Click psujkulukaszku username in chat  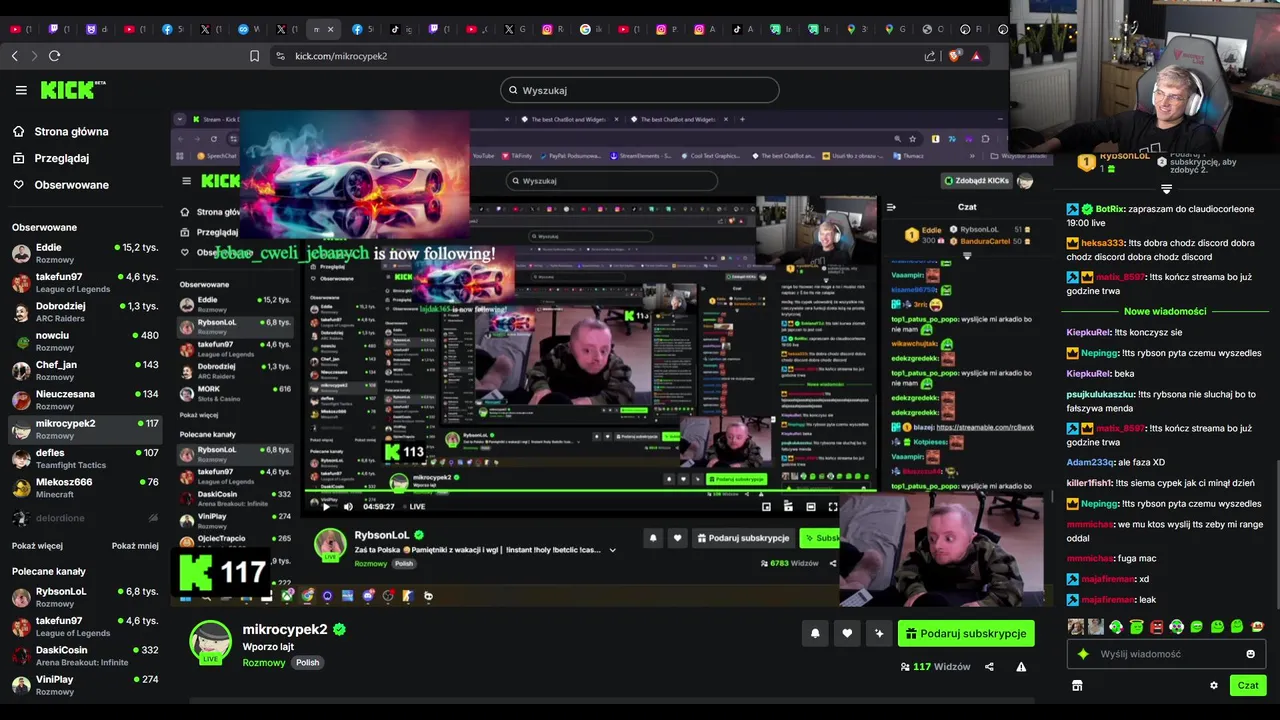coord(1100,394)
